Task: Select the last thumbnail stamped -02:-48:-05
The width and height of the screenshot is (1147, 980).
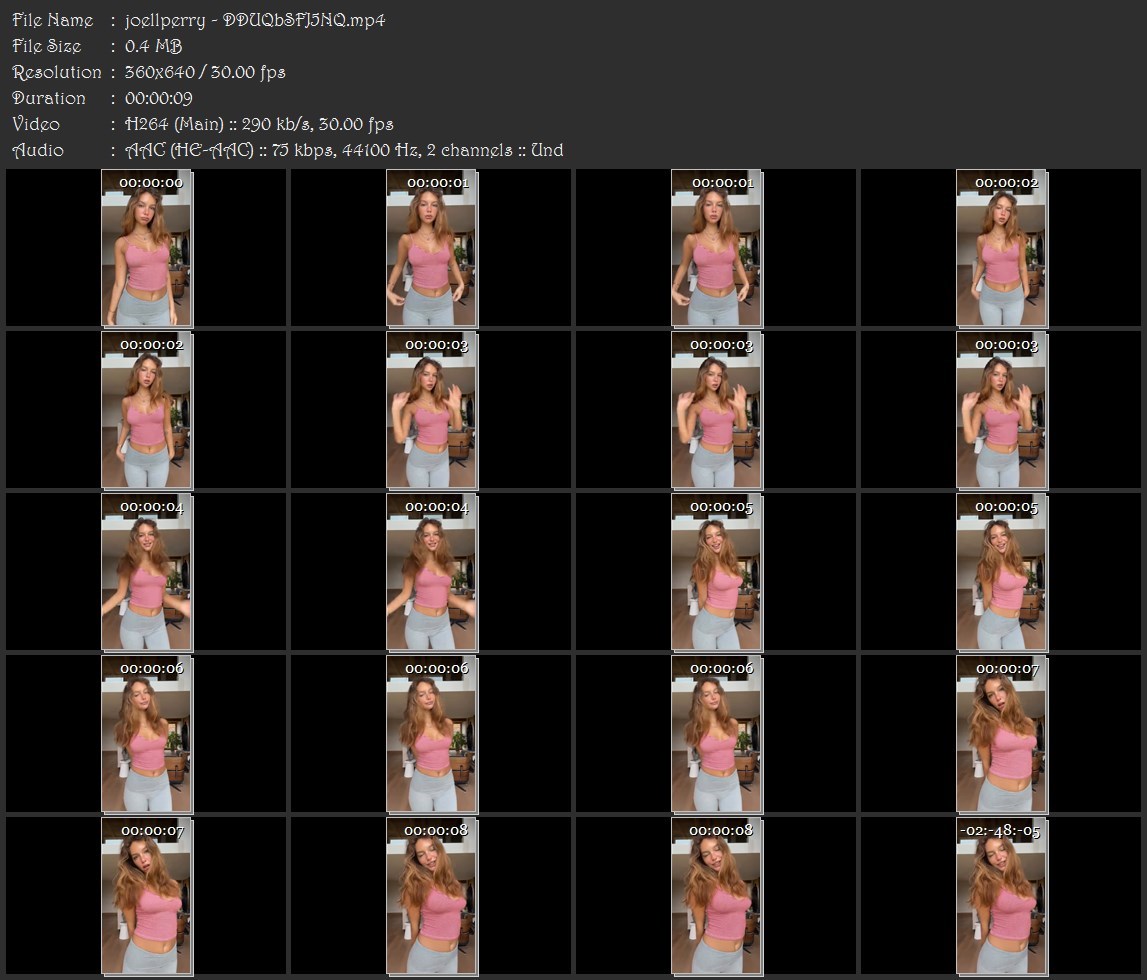Action: (x=1001, y=896)
